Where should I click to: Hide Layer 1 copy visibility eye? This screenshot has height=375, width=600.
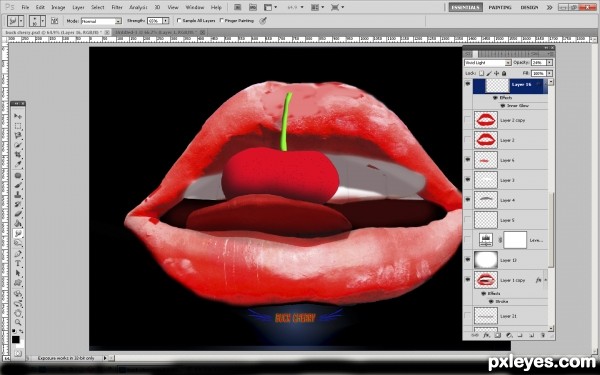coord(468,280)
